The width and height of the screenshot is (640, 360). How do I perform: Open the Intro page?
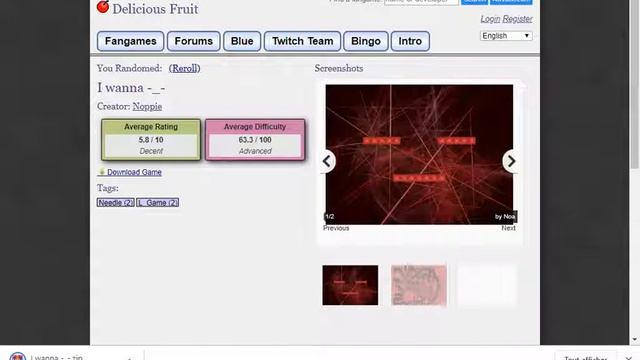pos(410,41)
